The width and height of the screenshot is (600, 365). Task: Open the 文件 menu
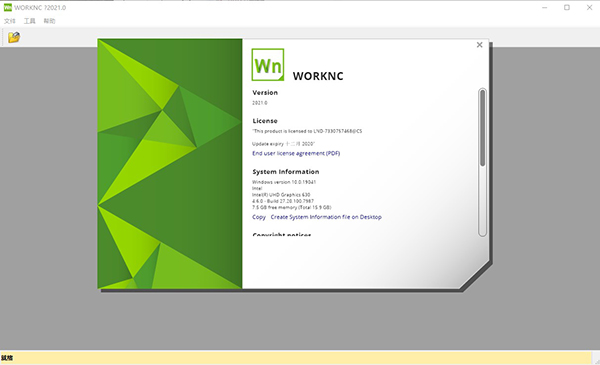10,21
